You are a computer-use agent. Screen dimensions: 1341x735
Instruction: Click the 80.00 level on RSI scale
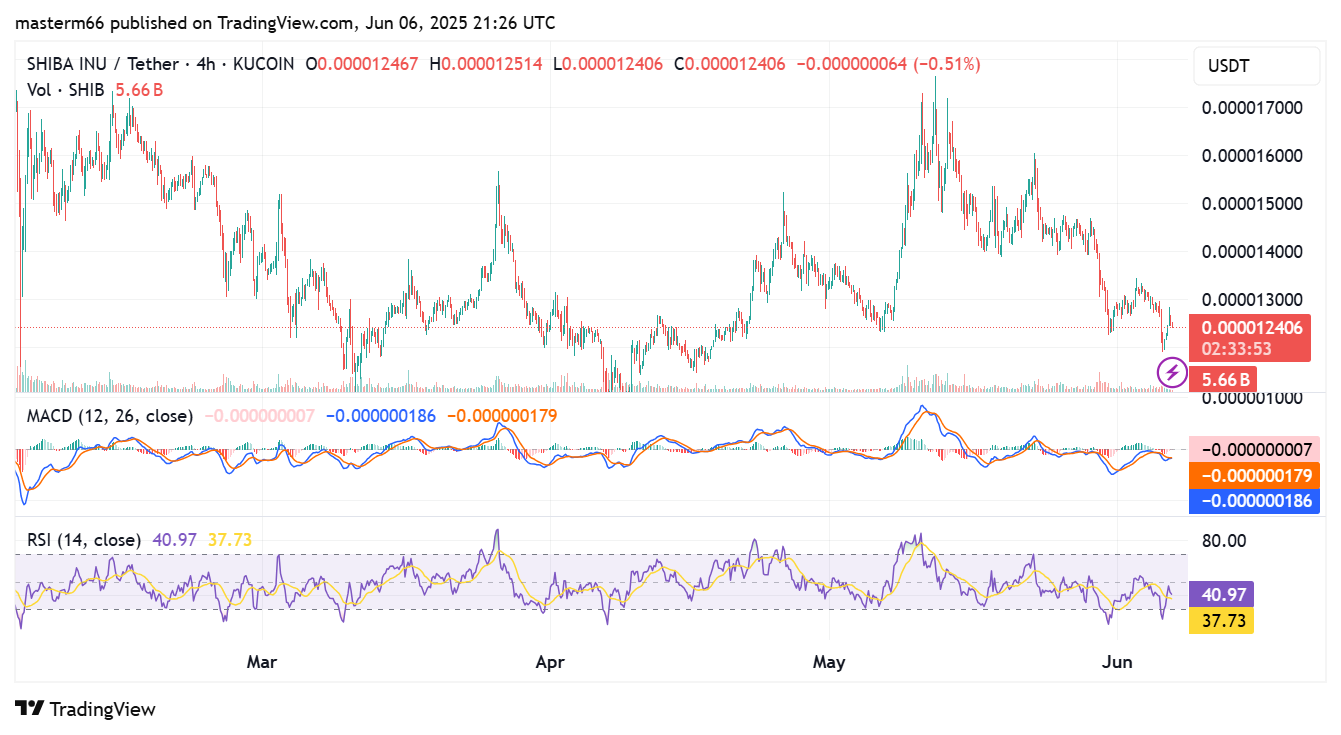point(1222,541)
